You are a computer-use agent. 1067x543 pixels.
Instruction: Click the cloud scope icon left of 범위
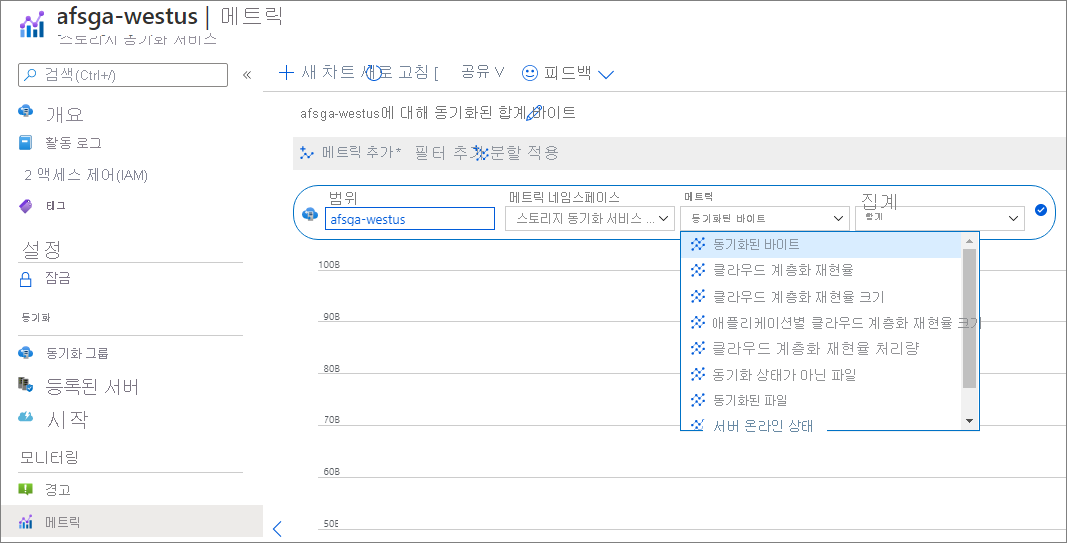coord(310,214)
